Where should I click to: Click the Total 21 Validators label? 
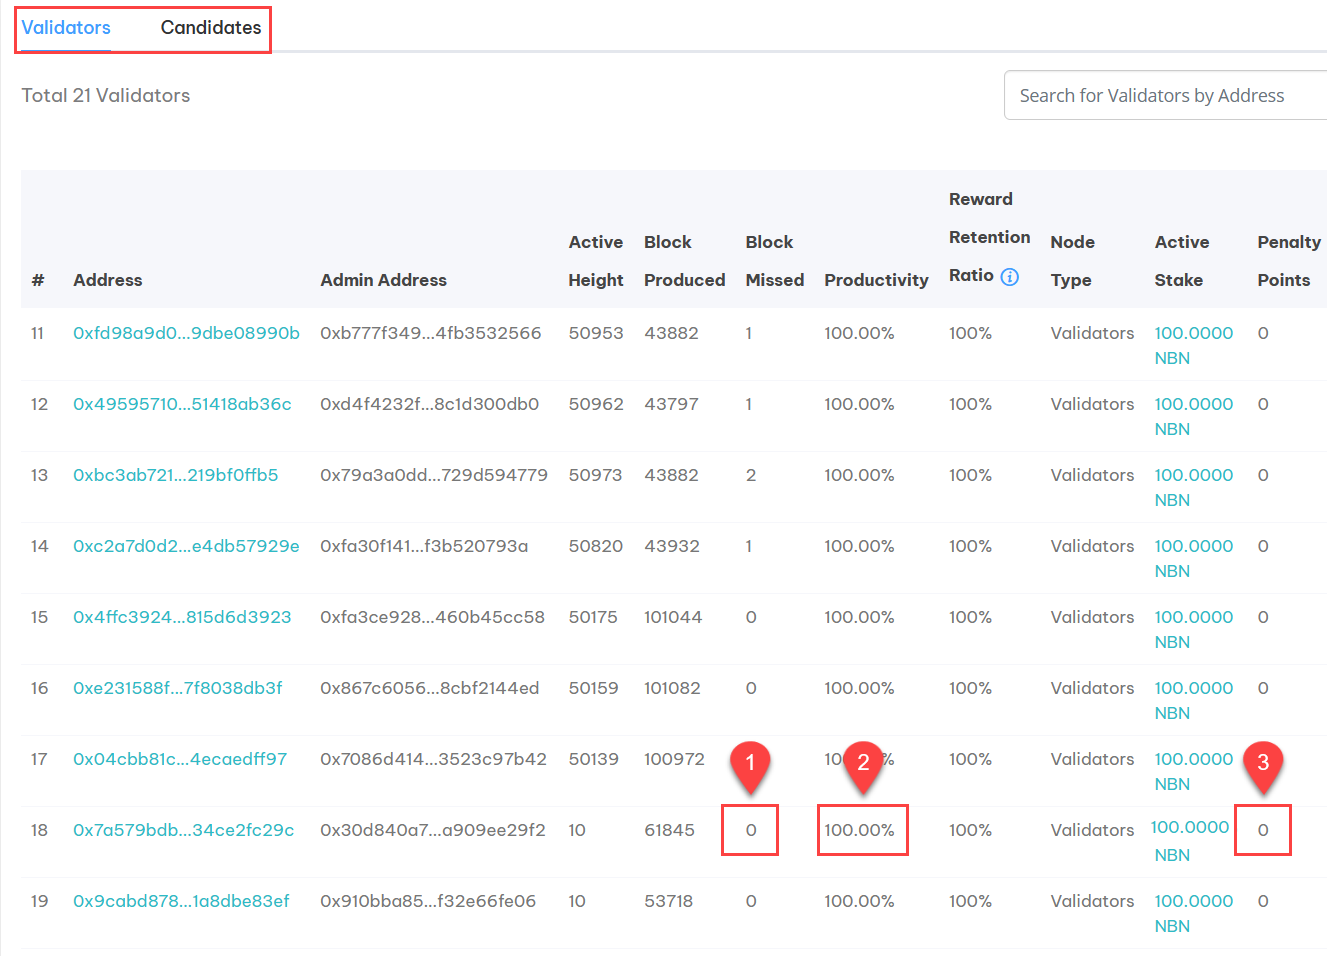[x=106, y=95]
